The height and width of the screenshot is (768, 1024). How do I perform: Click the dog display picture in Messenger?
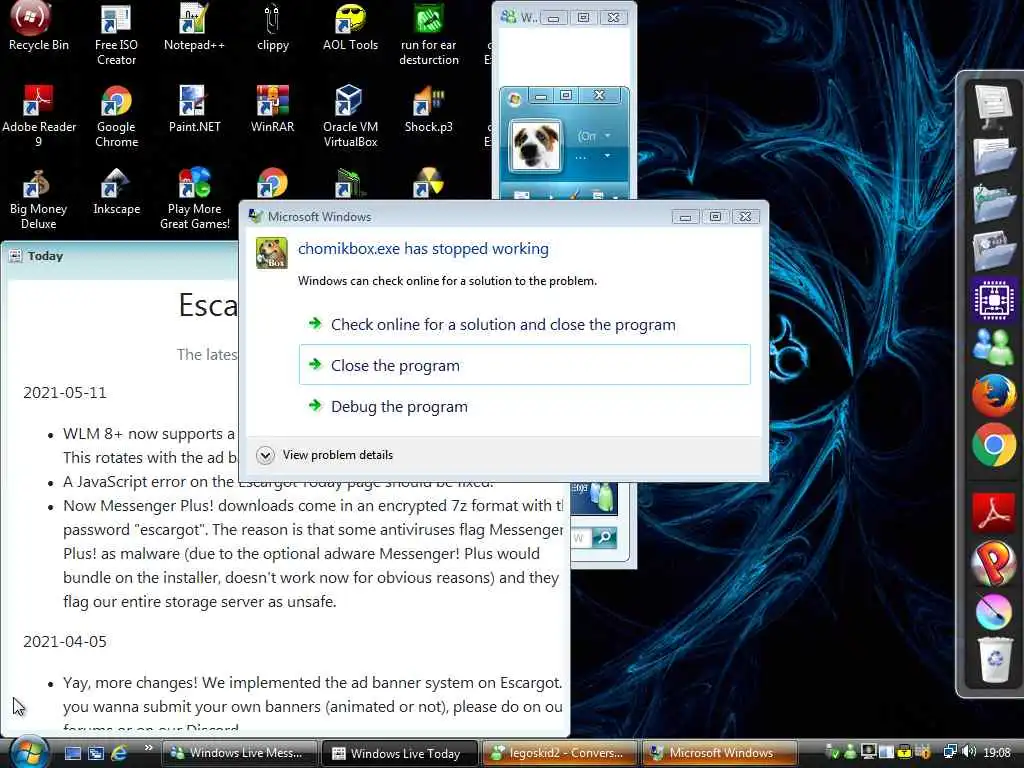[x=535, y=145]
